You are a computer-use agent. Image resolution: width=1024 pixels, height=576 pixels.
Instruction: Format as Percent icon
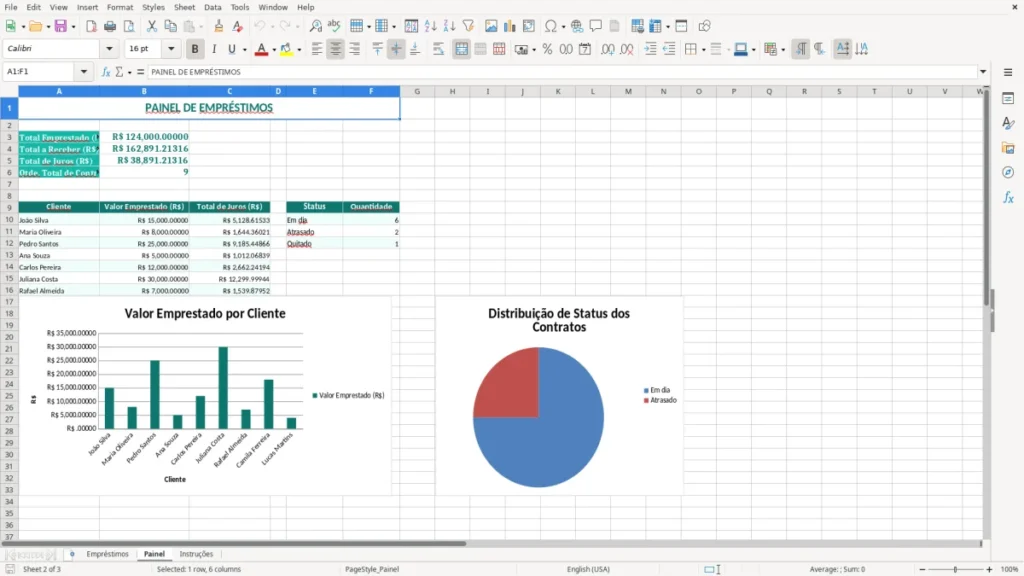[547, 49]
